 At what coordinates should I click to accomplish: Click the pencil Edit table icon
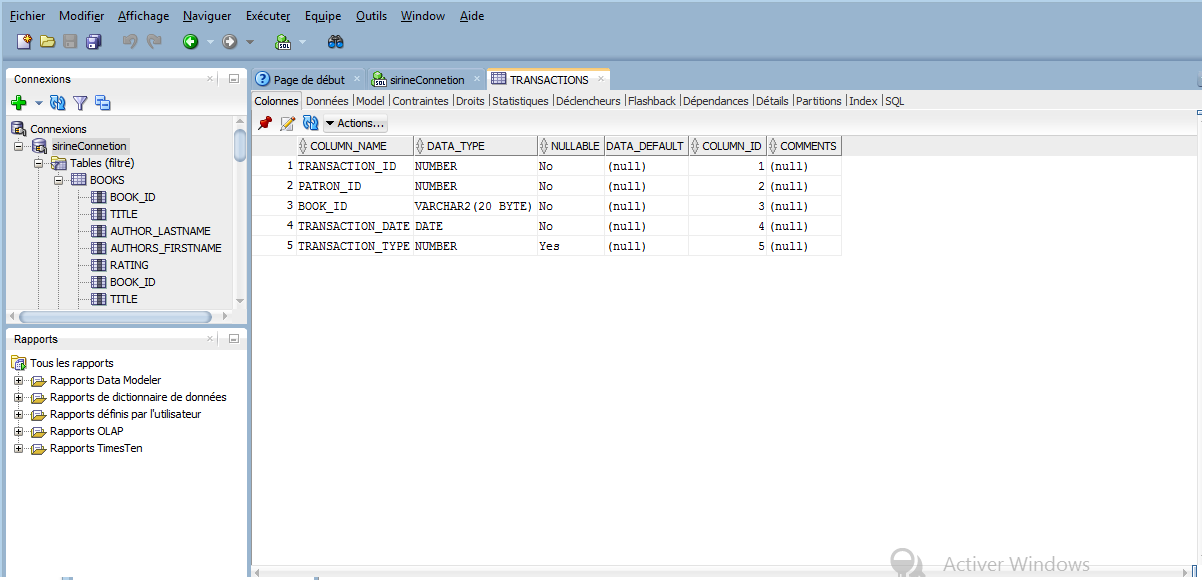click(288, 123)
